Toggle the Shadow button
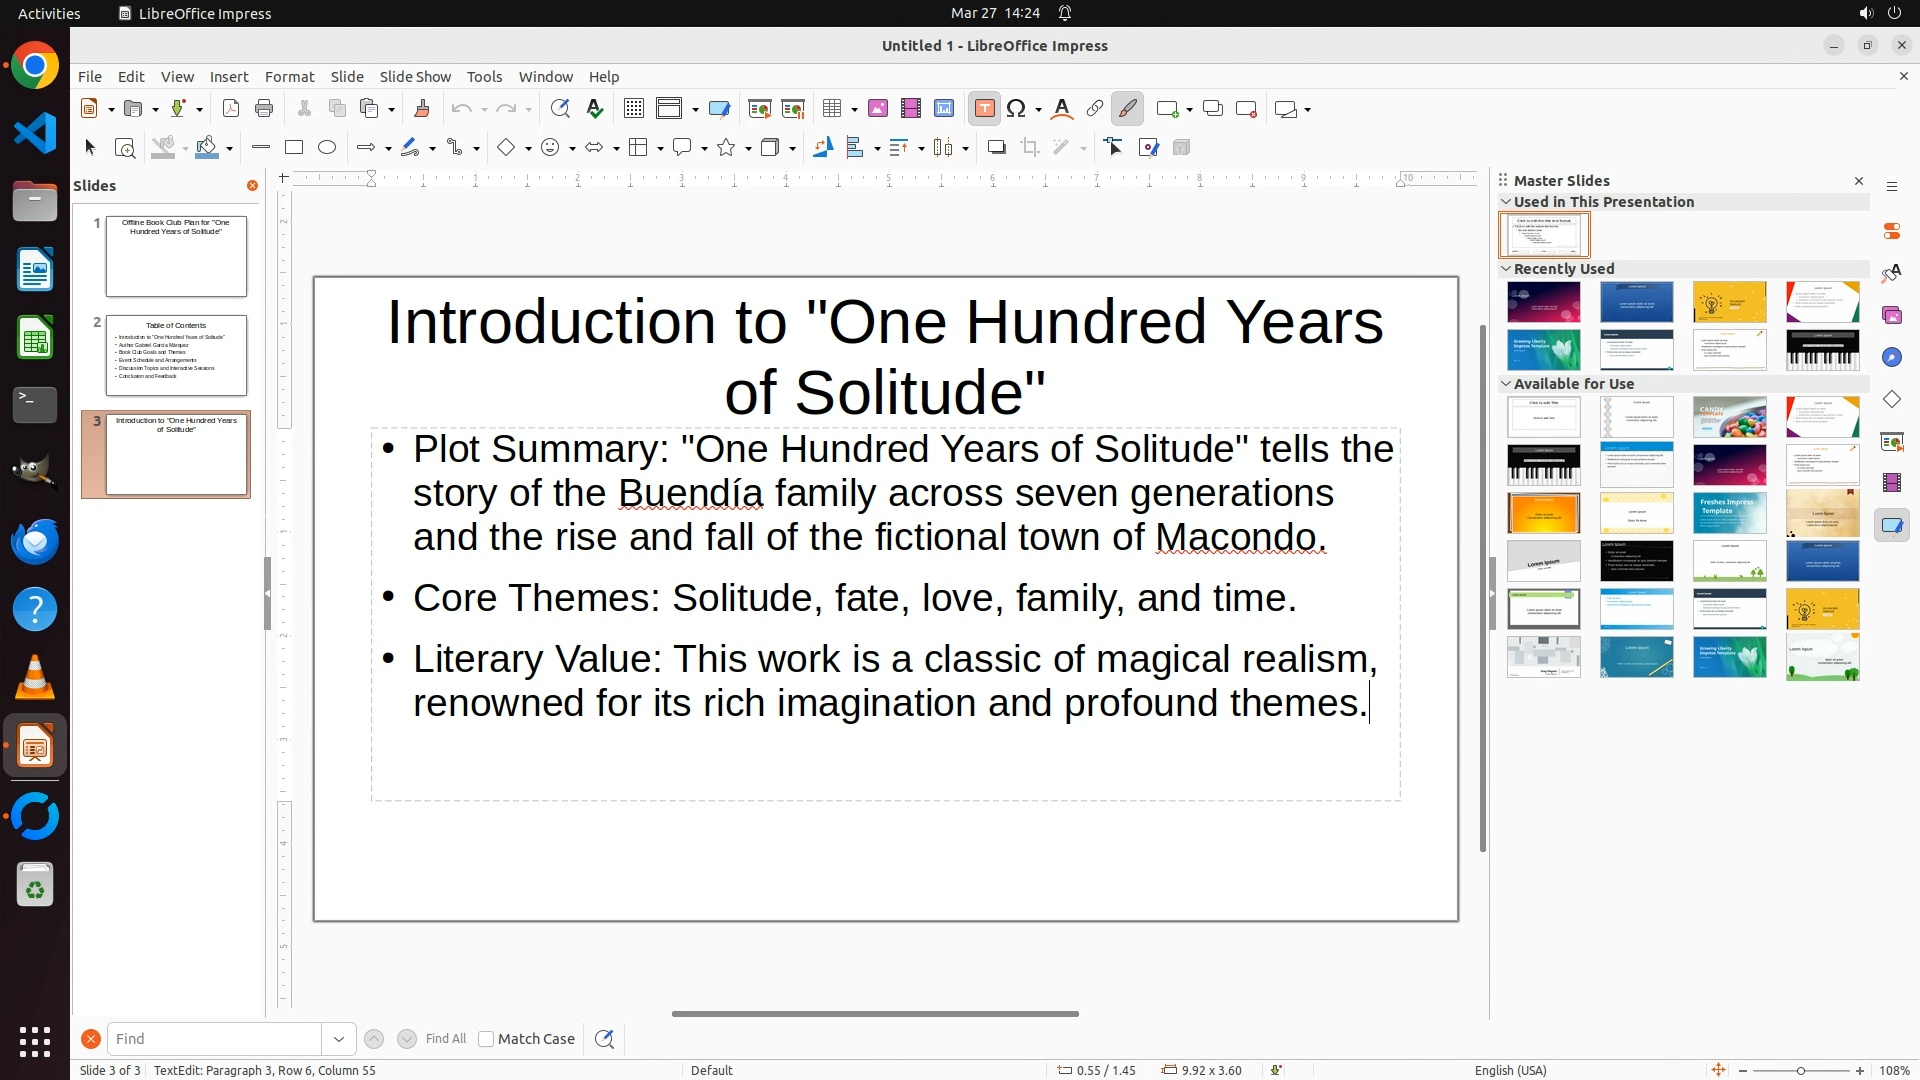Viewport: 1920px width, 1080px height. [x=996, y=148]
